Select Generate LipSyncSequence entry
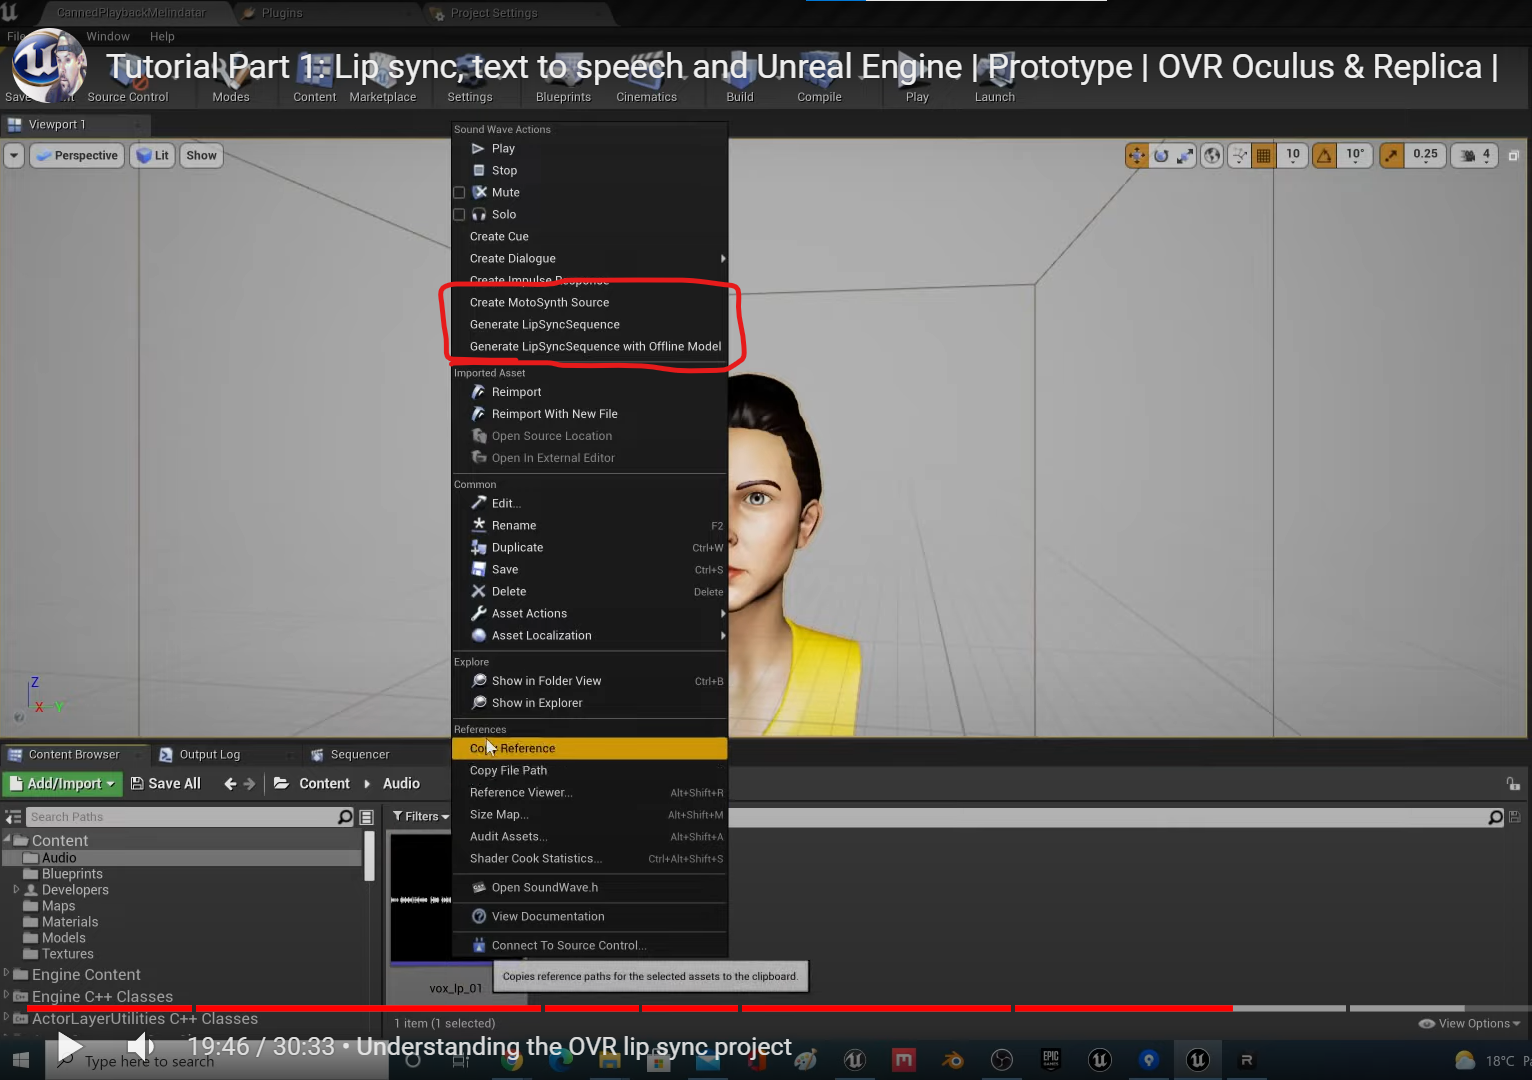 click(590, 324)
